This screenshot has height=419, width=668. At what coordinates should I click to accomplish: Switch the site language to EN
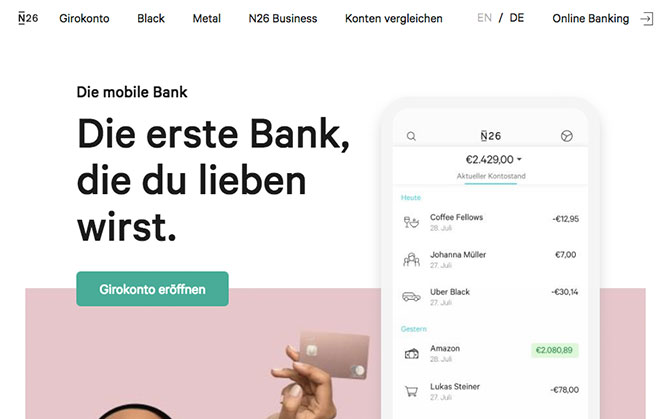coord(484,18)
